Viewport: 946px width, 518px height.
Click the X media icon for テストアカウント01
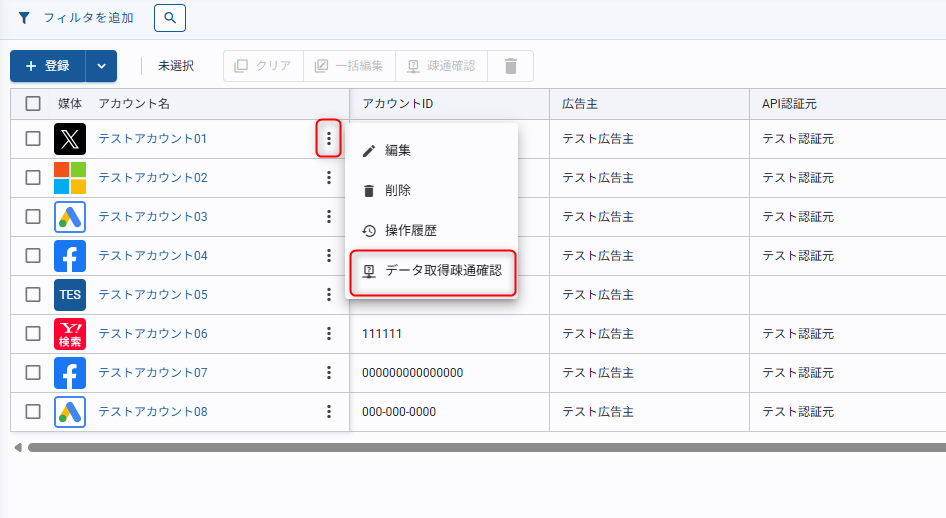pos(70,139)
